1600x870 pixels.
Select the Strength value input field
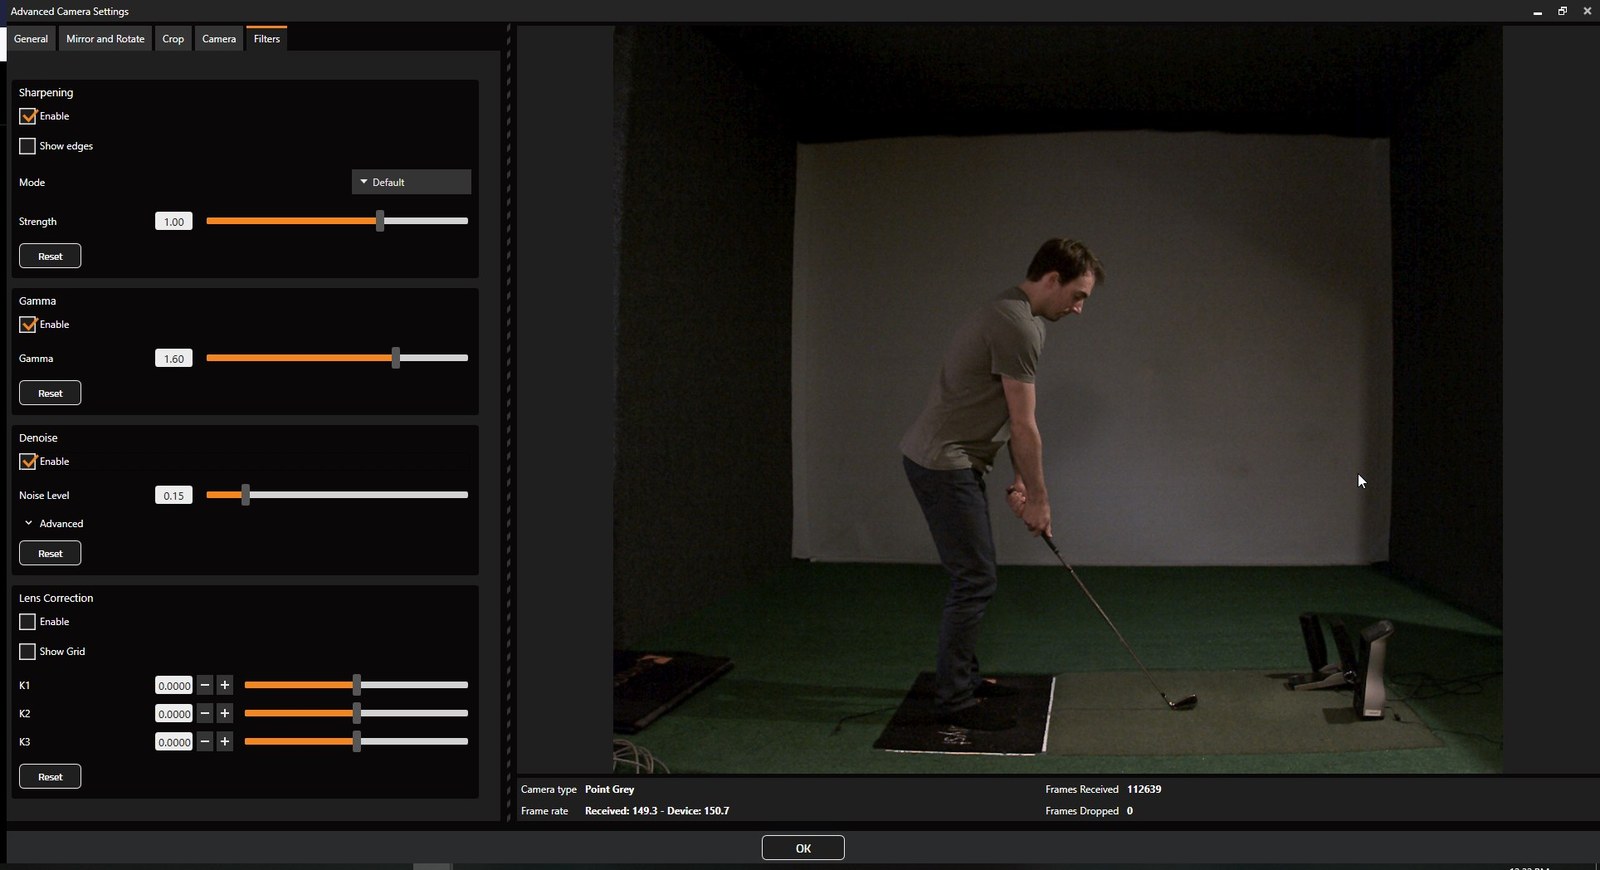coord(174,221)
